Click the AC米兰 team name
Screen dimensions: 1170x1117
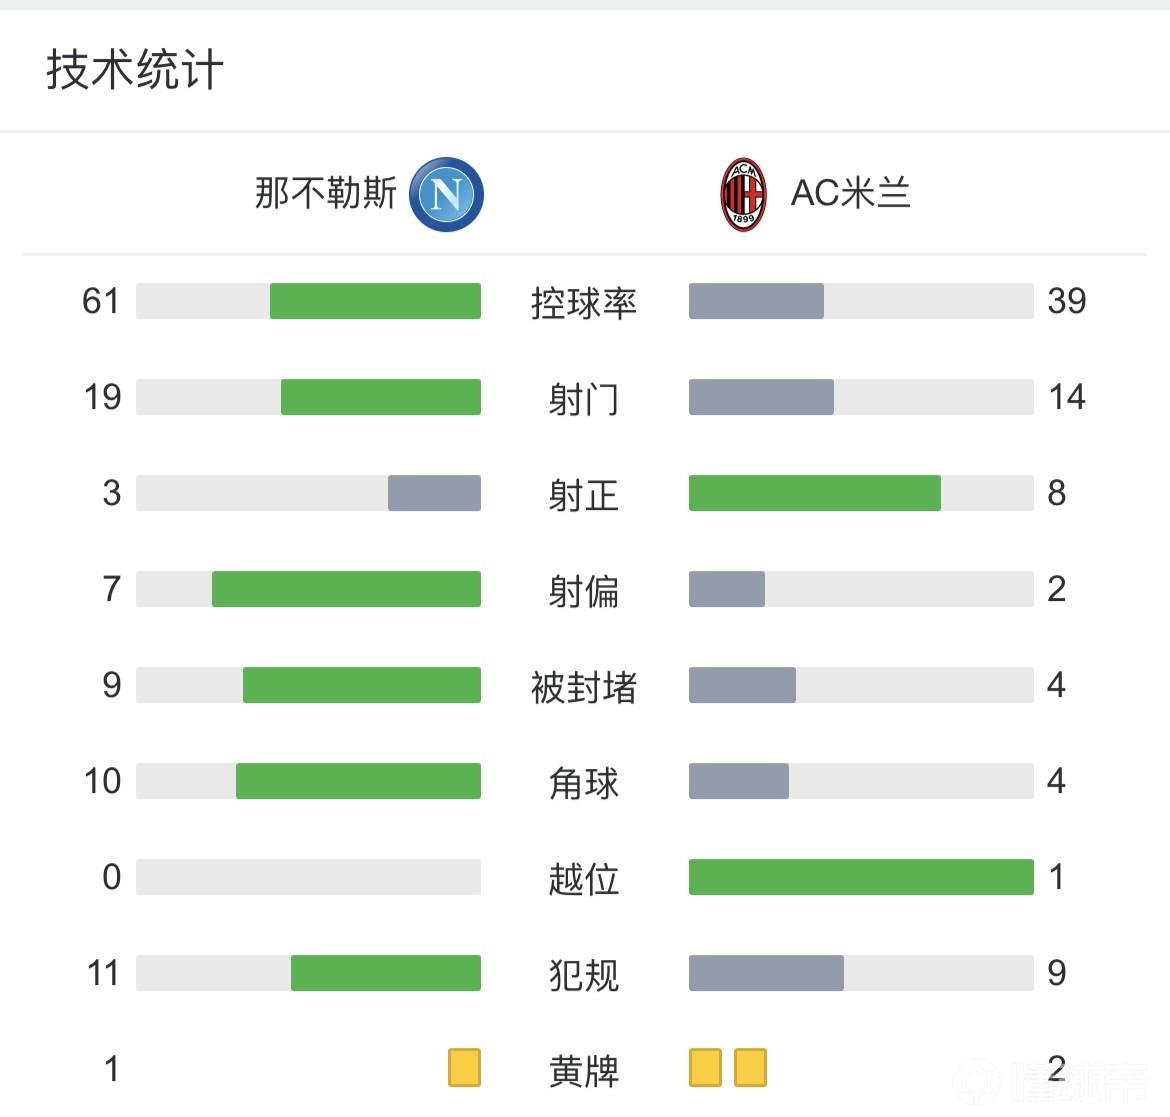[x=850, y=193]
